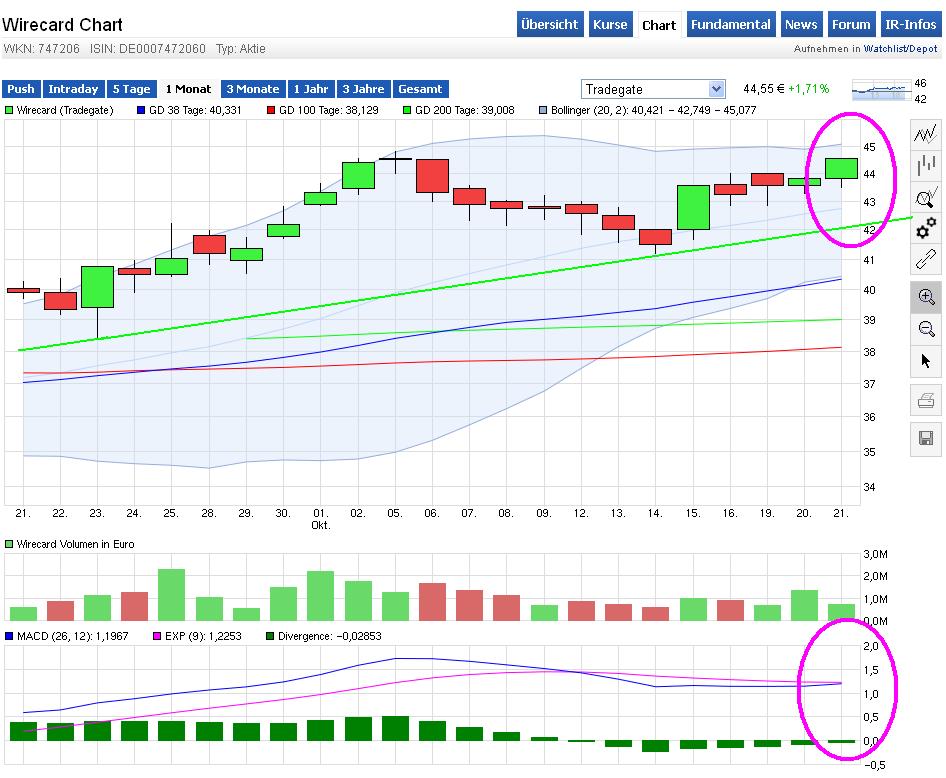The height and width of the screenshot is (778, 946).
Task: Open the IR-Infos tab
Action: (910, 24)
